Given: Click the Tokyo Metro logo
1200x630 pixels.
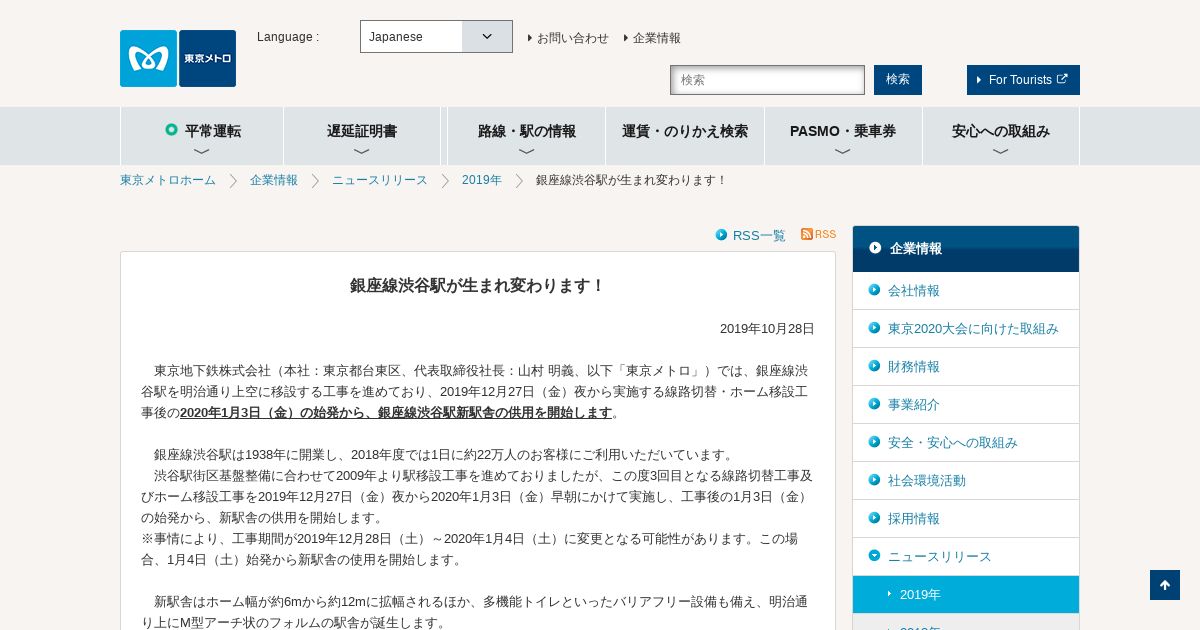Looking at the screenshot, I should coord(178,58).
